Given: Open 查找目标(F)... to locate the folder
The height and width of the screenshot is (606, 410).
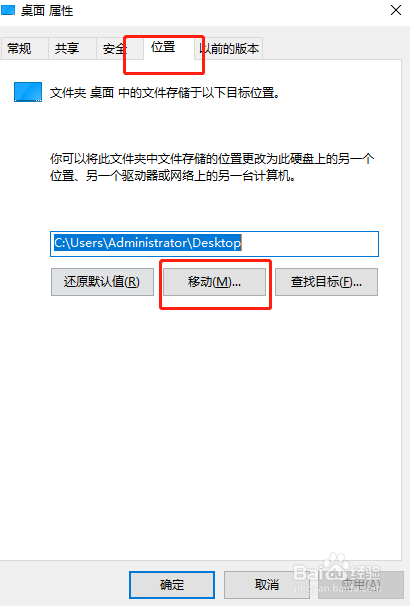Looking at the screenshot, I should [x=327, y=282].
